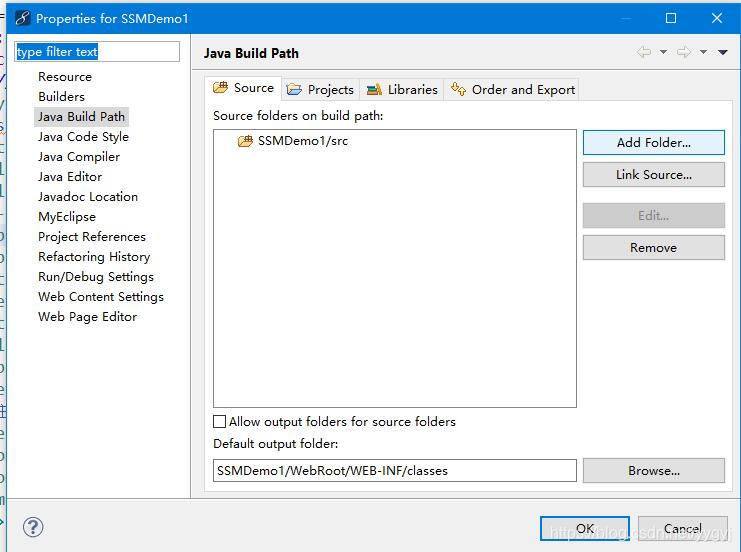Select Resource in the properties list

pyautogui.click(x=65, y=77)
